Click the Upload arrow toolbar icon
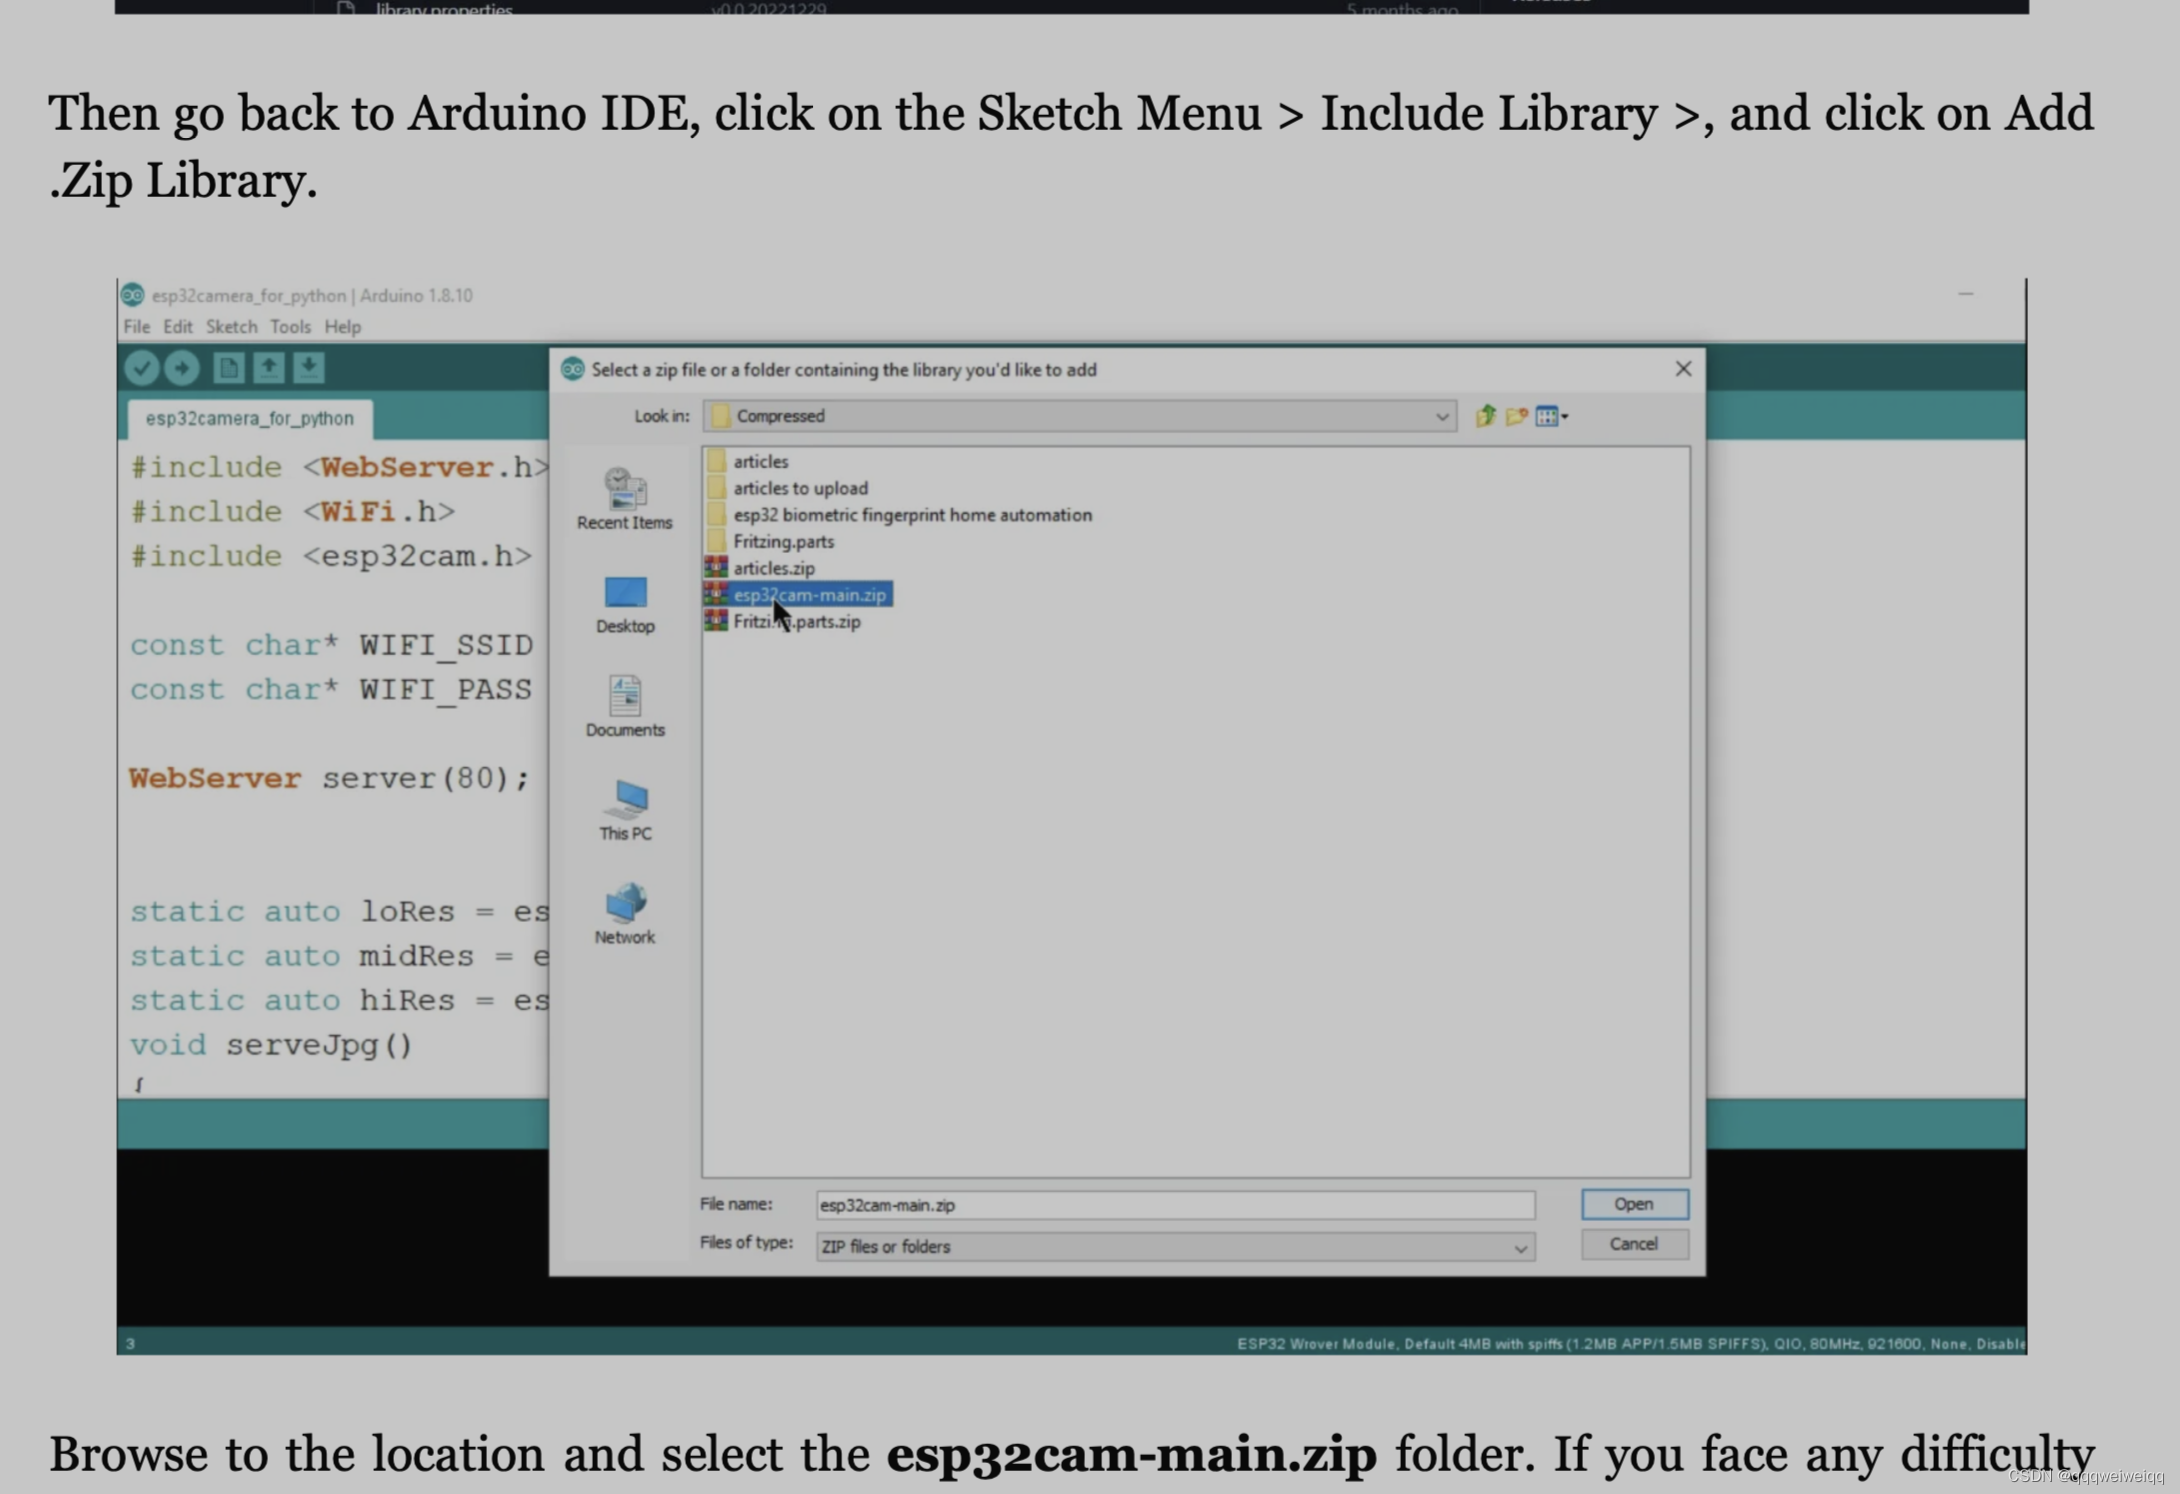This screenshot has width=2180, height=1494. click(x=182, y=369)
